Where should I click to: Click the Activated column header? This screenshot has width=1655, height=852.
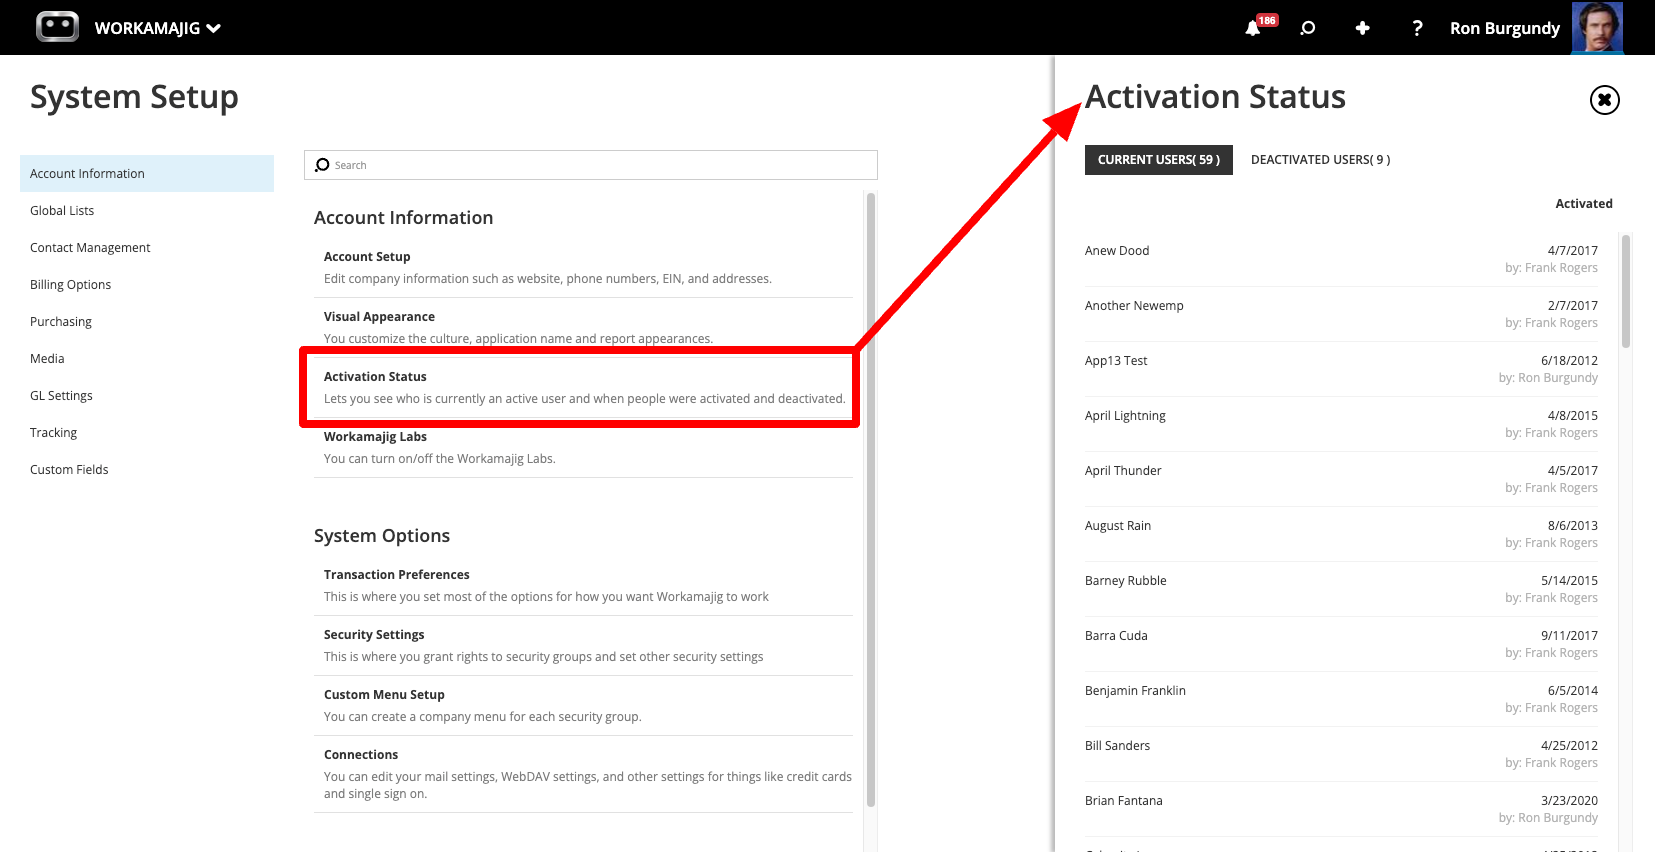1584,203
